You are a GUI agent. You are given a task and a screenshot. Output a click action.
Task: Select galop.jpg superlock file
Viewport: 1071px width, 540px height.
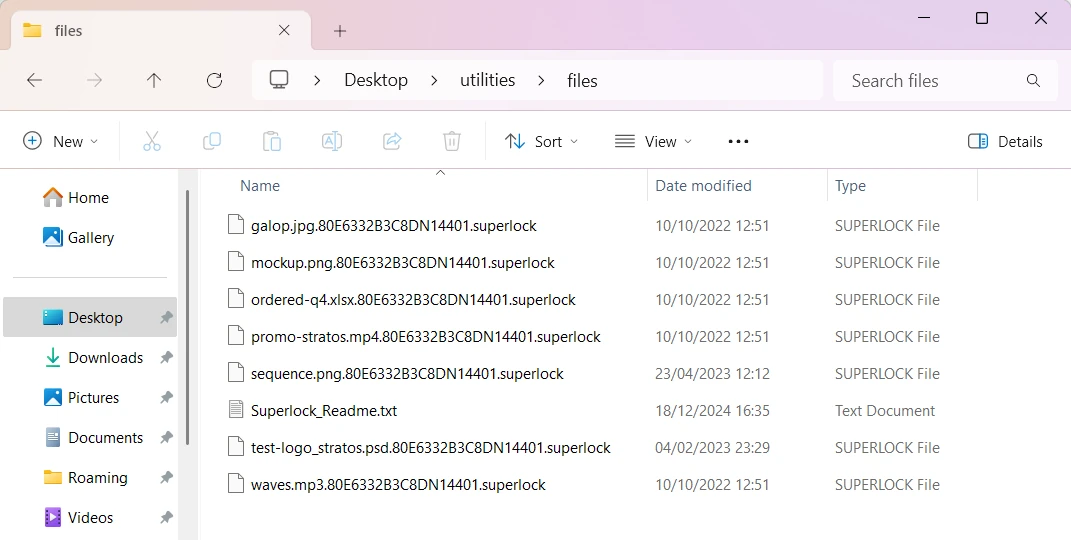pyautogui.click(x=393, y=226)
